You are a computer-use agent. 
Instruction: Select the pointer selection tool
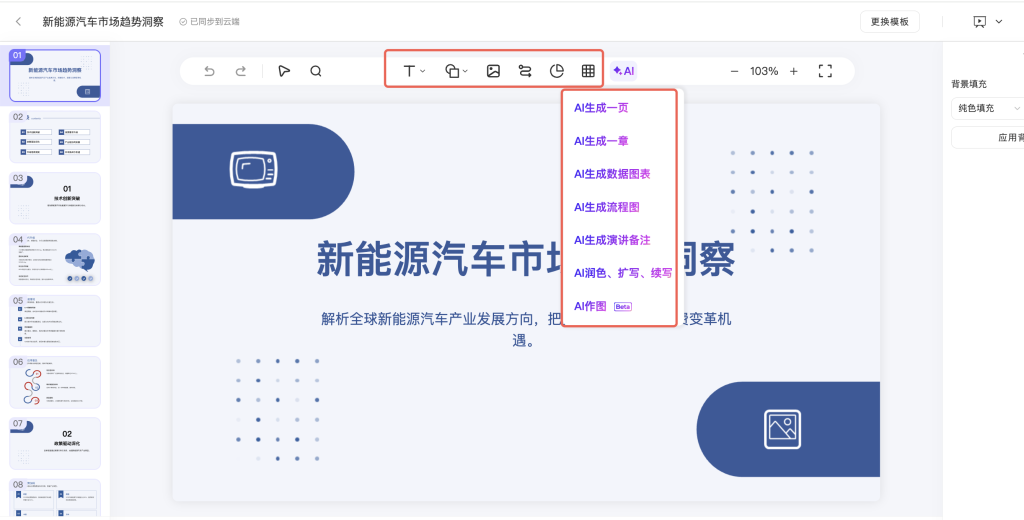284,71
